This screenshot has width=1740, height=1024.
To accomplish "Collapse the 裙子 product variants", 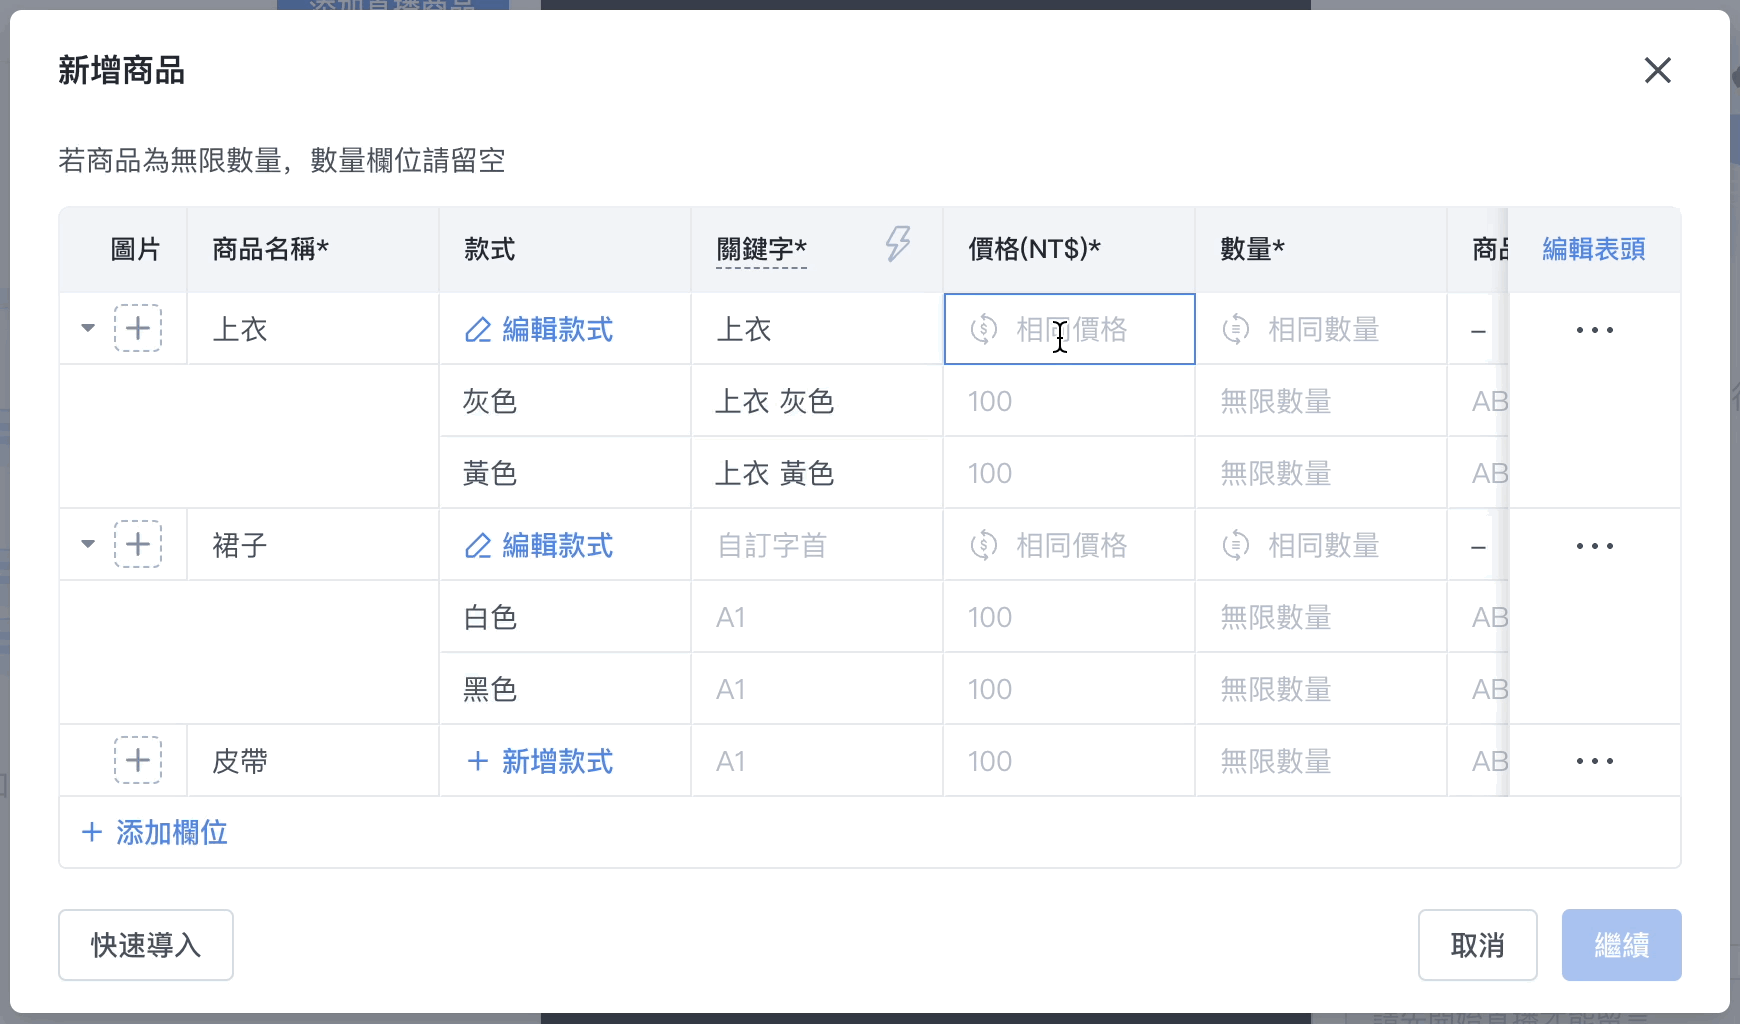I will (88, 544).
